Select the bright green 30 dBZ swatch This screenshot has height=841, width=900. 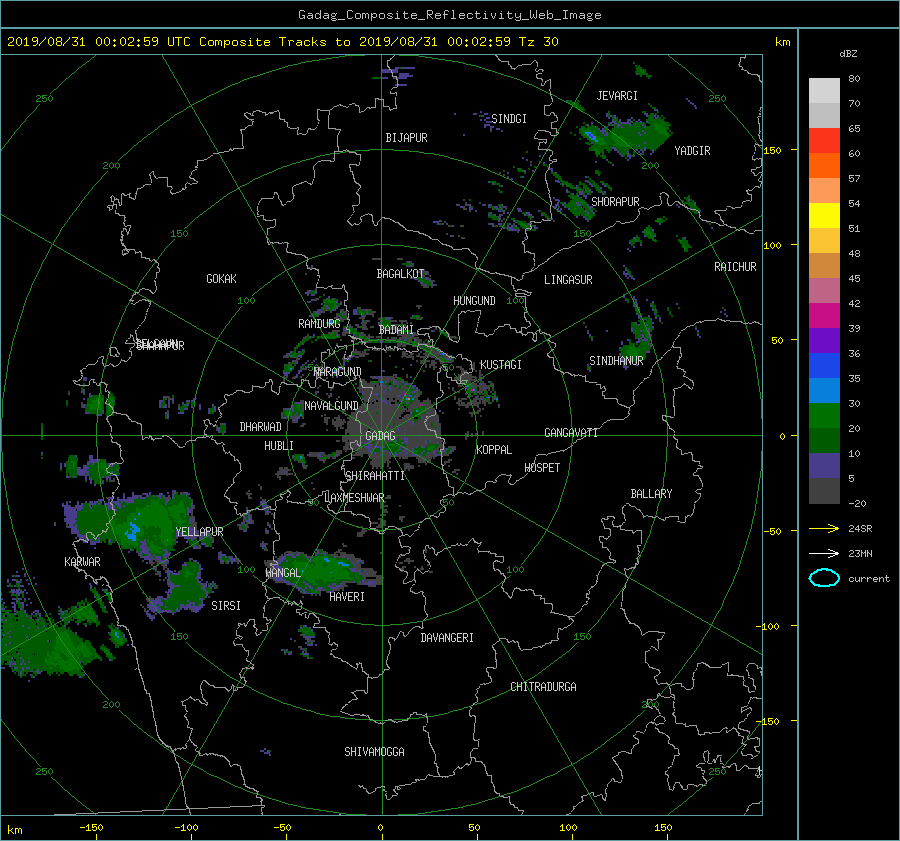[824, 416]
